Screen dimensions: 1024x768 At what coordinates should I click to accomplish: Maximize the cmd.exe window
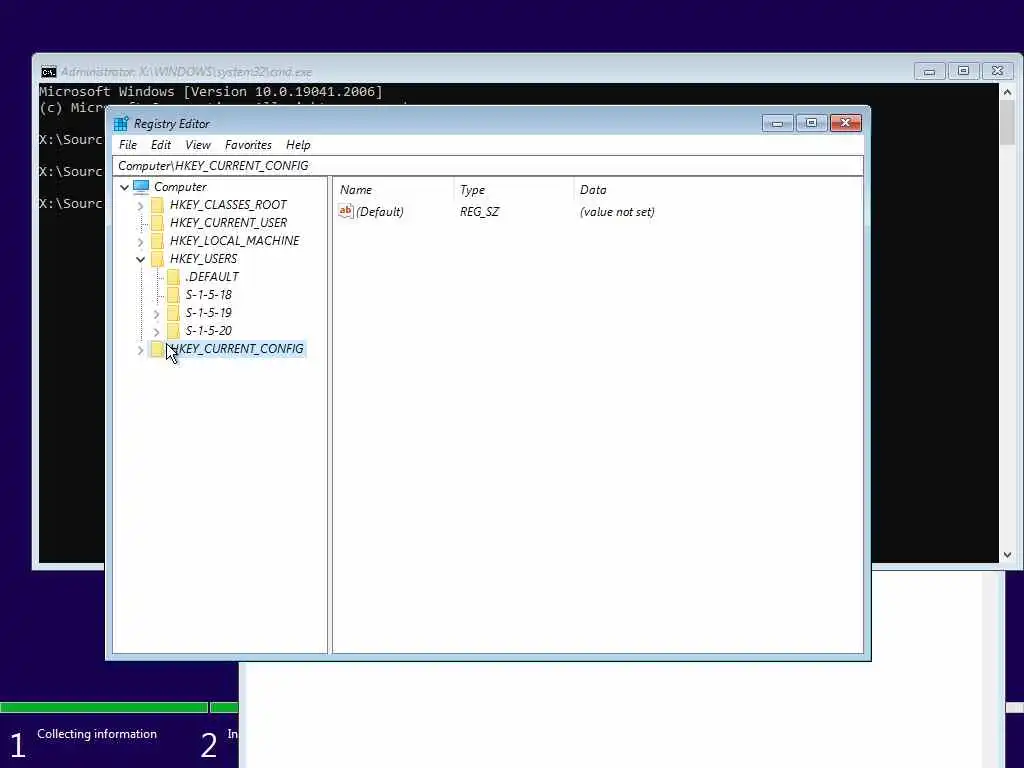963,71
